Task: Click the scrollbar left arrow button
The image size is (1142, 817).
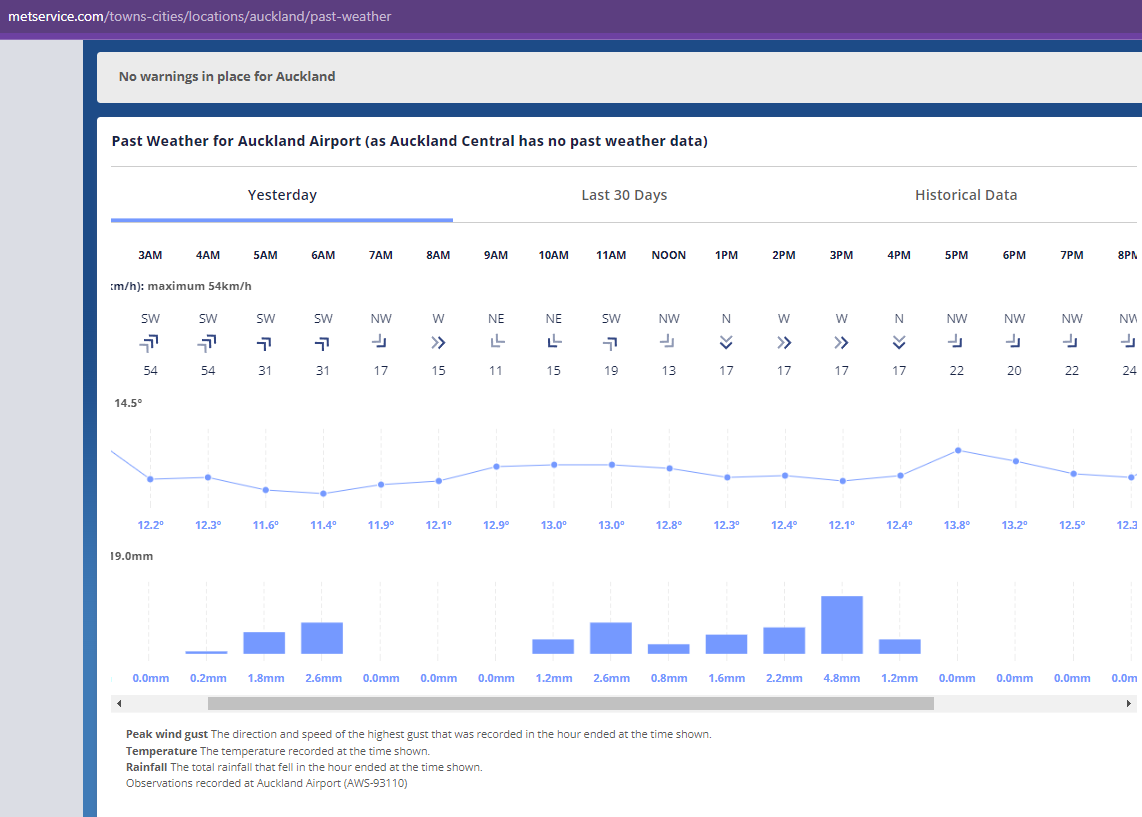Action: pyautogui.click(x=119, y=704)
